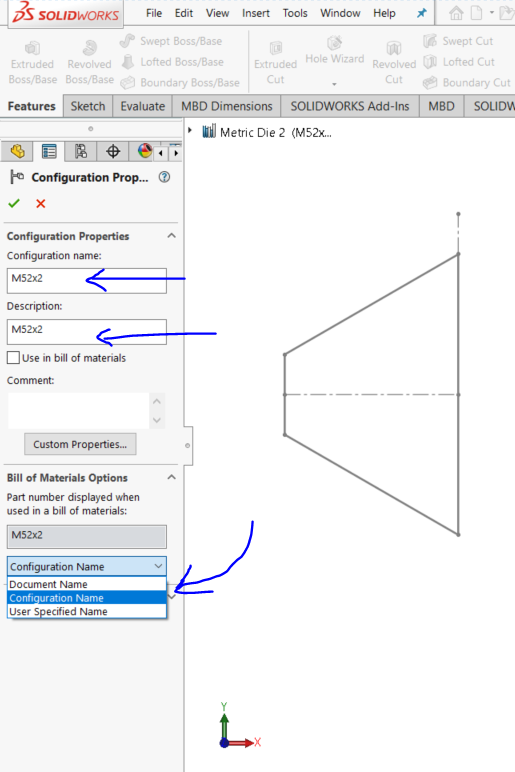Screen dimensions: 515x772
Task: Switch to the SOLIDWORKS Add-Ins tab
Action: coord(350,106)
